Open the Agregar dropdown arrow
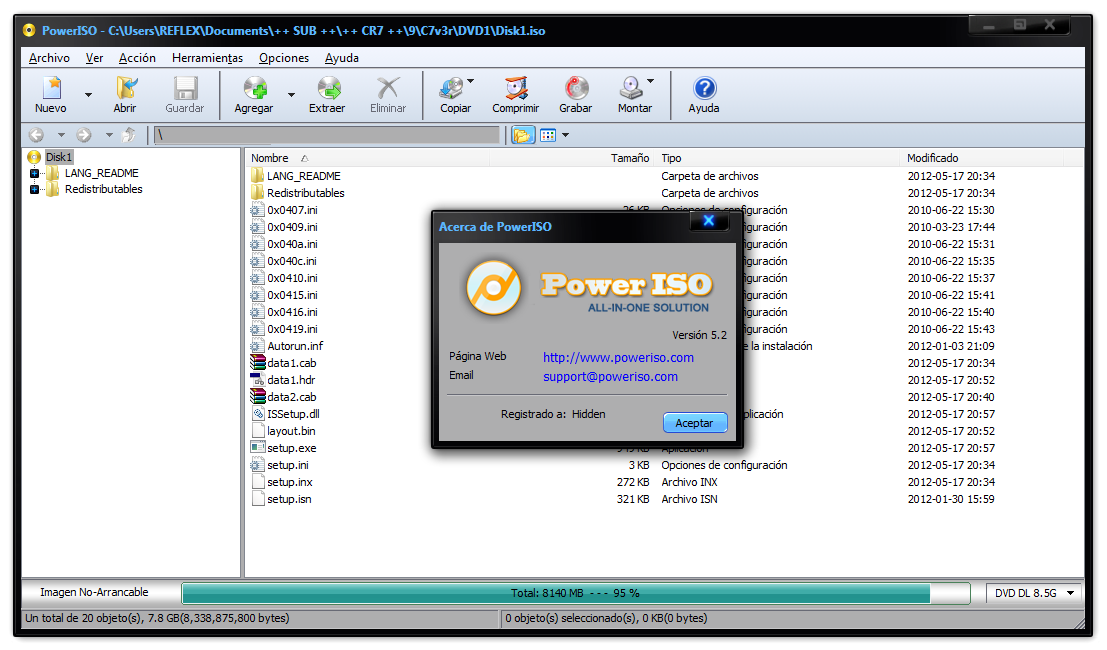Screen dimensions: 1107x650 (x=291, y=95)
